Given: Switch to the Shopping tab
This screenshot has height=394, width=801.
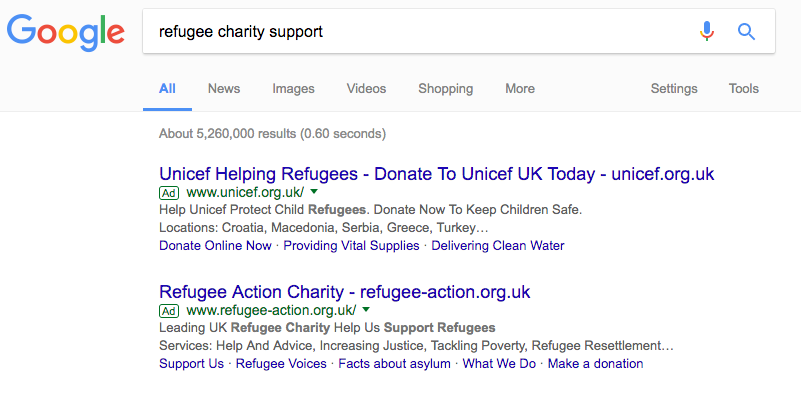Looking at the screenshot, I should pos(445,88).
